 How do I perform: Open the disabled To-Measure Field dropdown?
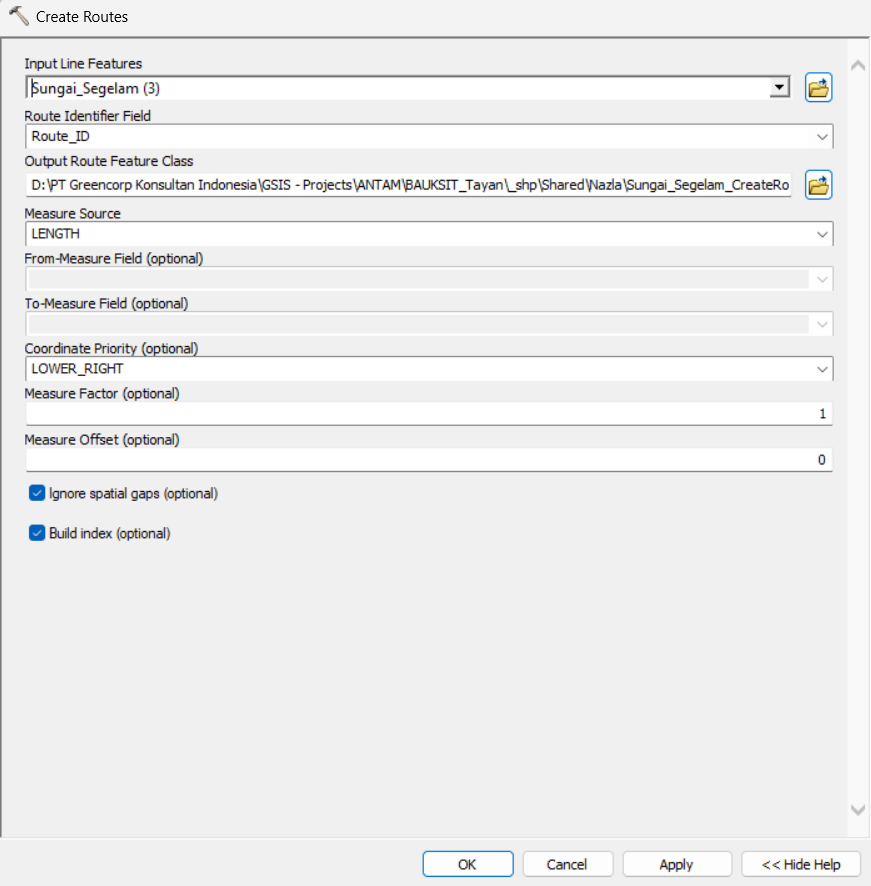click(x=822, y=324)
